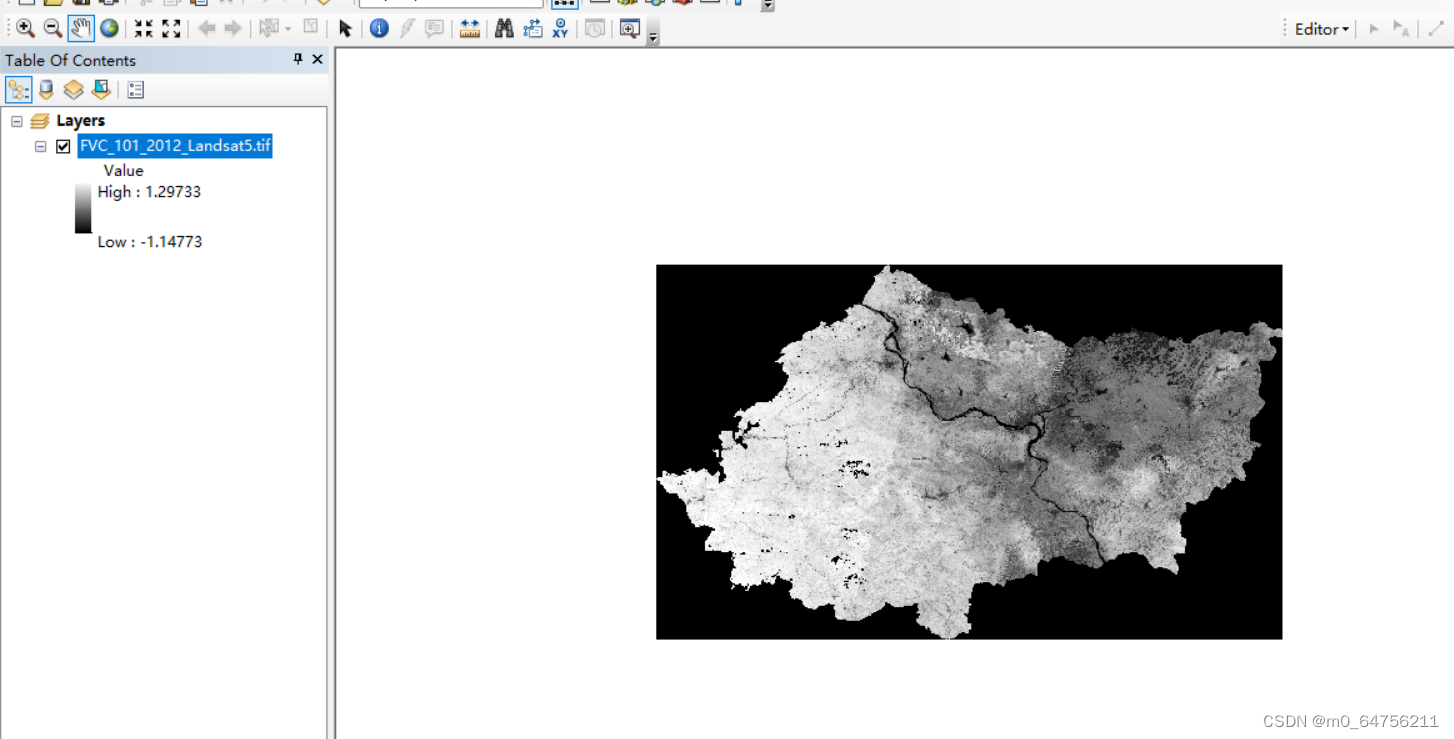Activate the Identify tool
The width and height of the screenshot is (1454, 739).
[378, 28]
